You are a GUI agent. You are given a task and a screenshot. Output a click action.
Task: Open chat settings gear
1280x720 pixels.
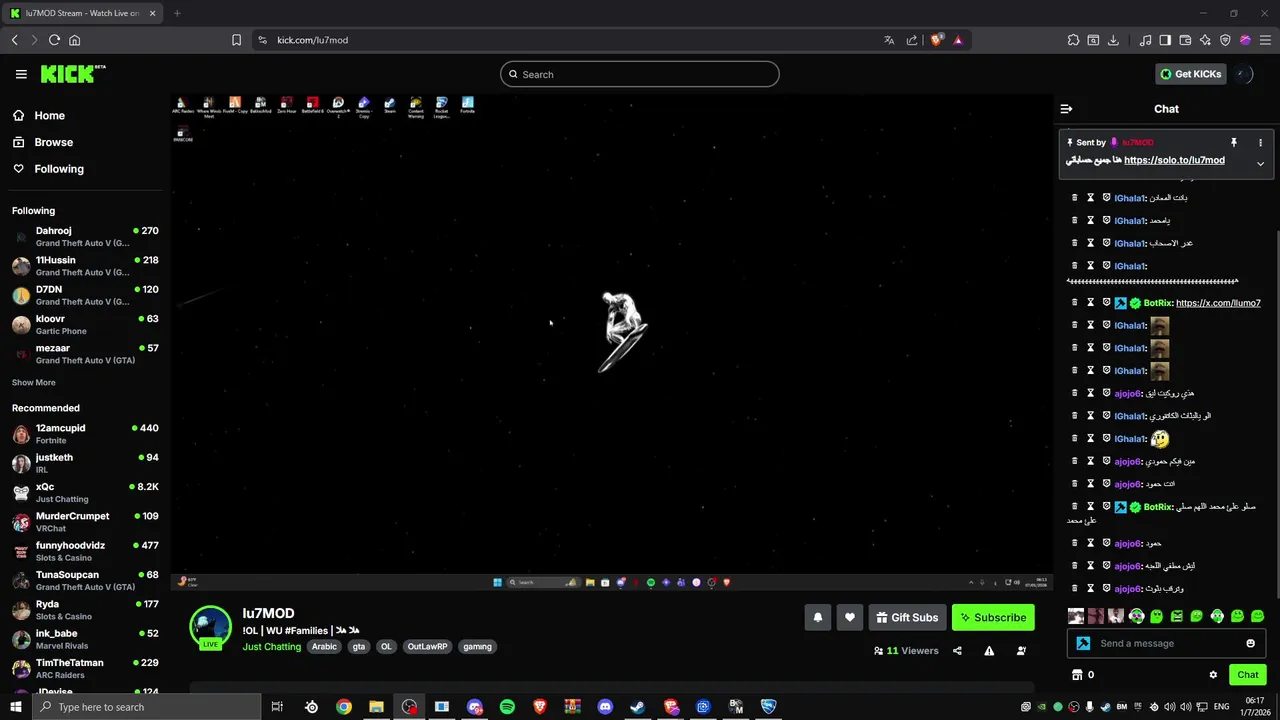tap(1213, 675)
